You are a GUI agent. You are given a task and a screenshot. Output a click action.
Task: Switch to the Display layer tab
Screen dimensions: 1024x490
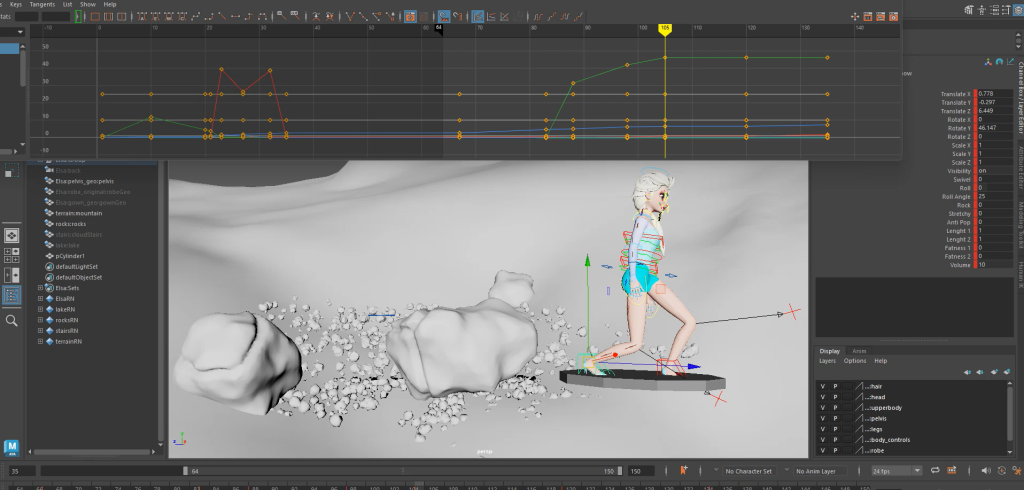point(829,351)
